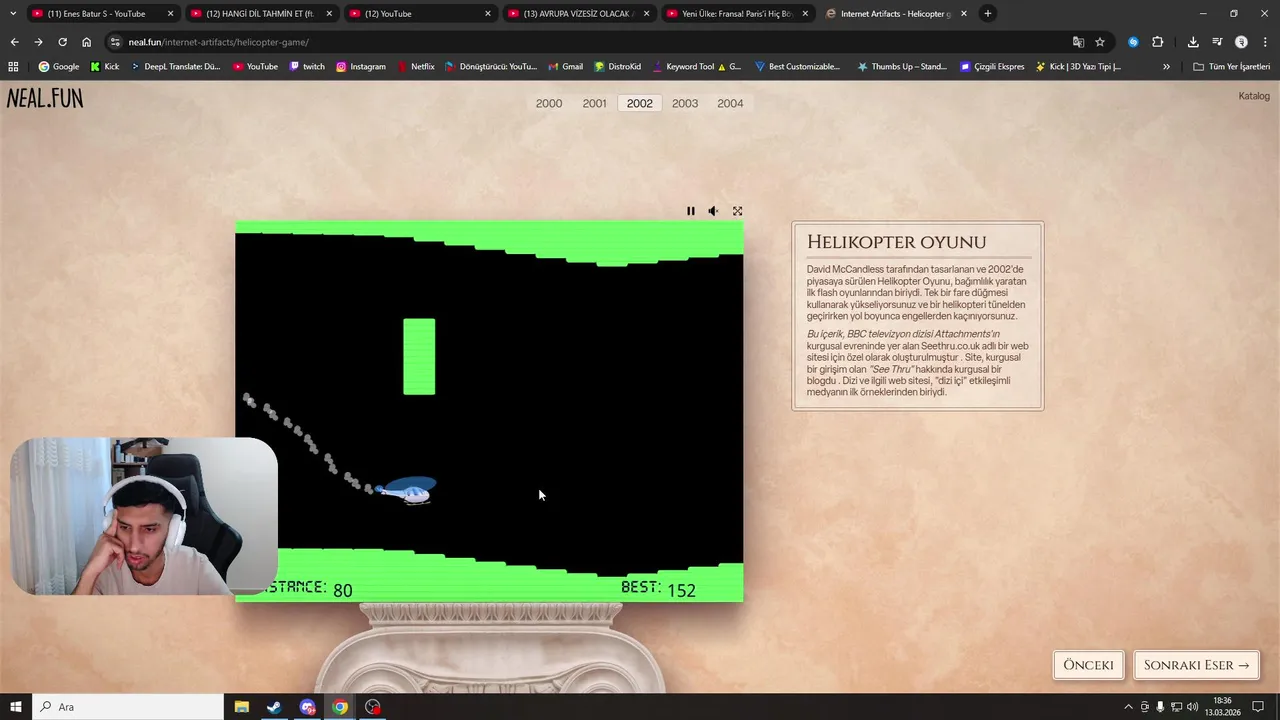This screenshot has width=1280, height=720.
Task: Open the tab search dropdown
Action: click(12, 14)
